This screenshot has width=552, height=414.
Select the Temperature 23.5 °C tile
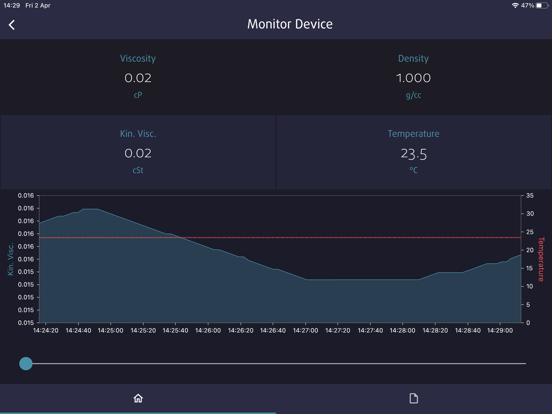point(414,152)
